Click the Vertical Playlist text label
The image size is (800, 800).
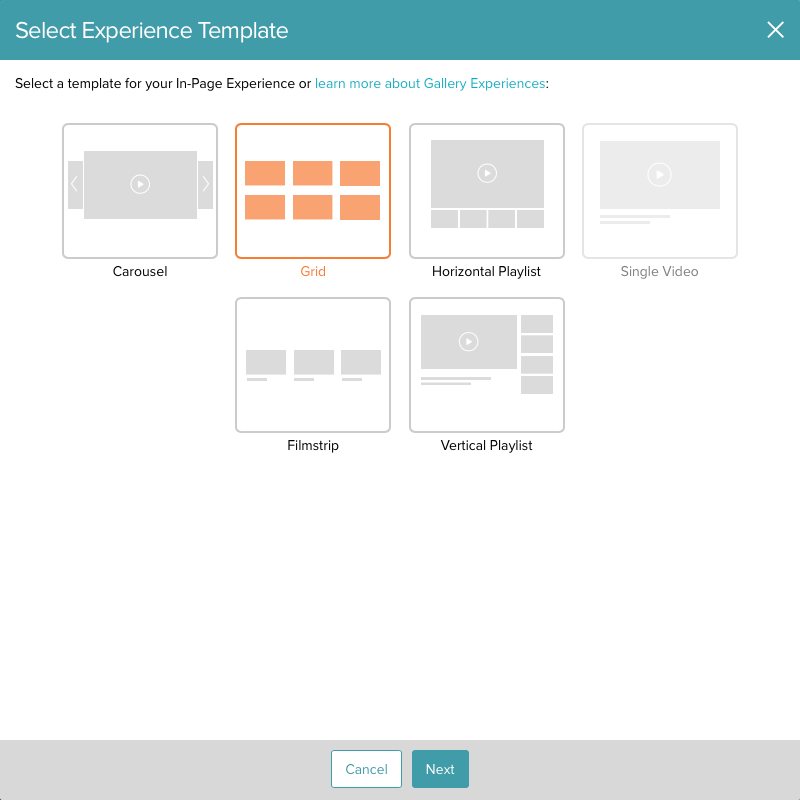(487, 446)
